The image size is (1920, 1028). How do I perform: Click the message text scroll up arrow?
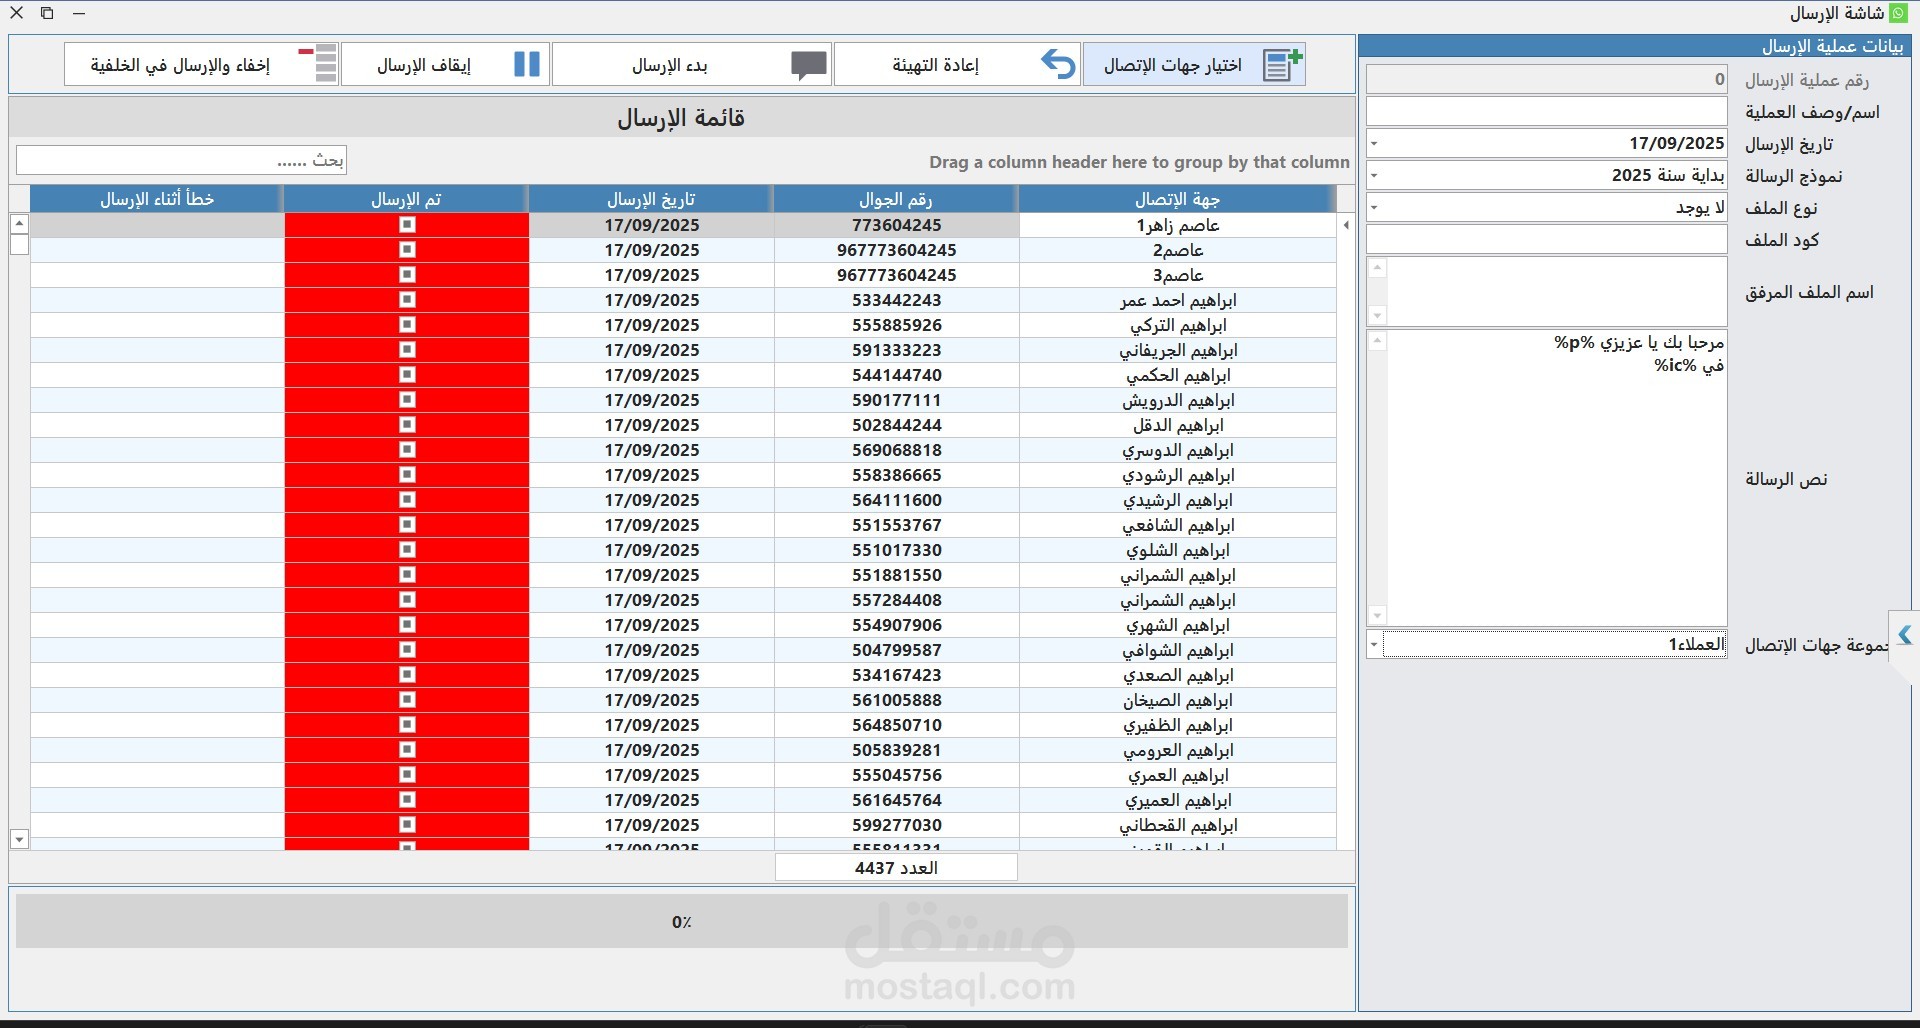point(1377,341)
